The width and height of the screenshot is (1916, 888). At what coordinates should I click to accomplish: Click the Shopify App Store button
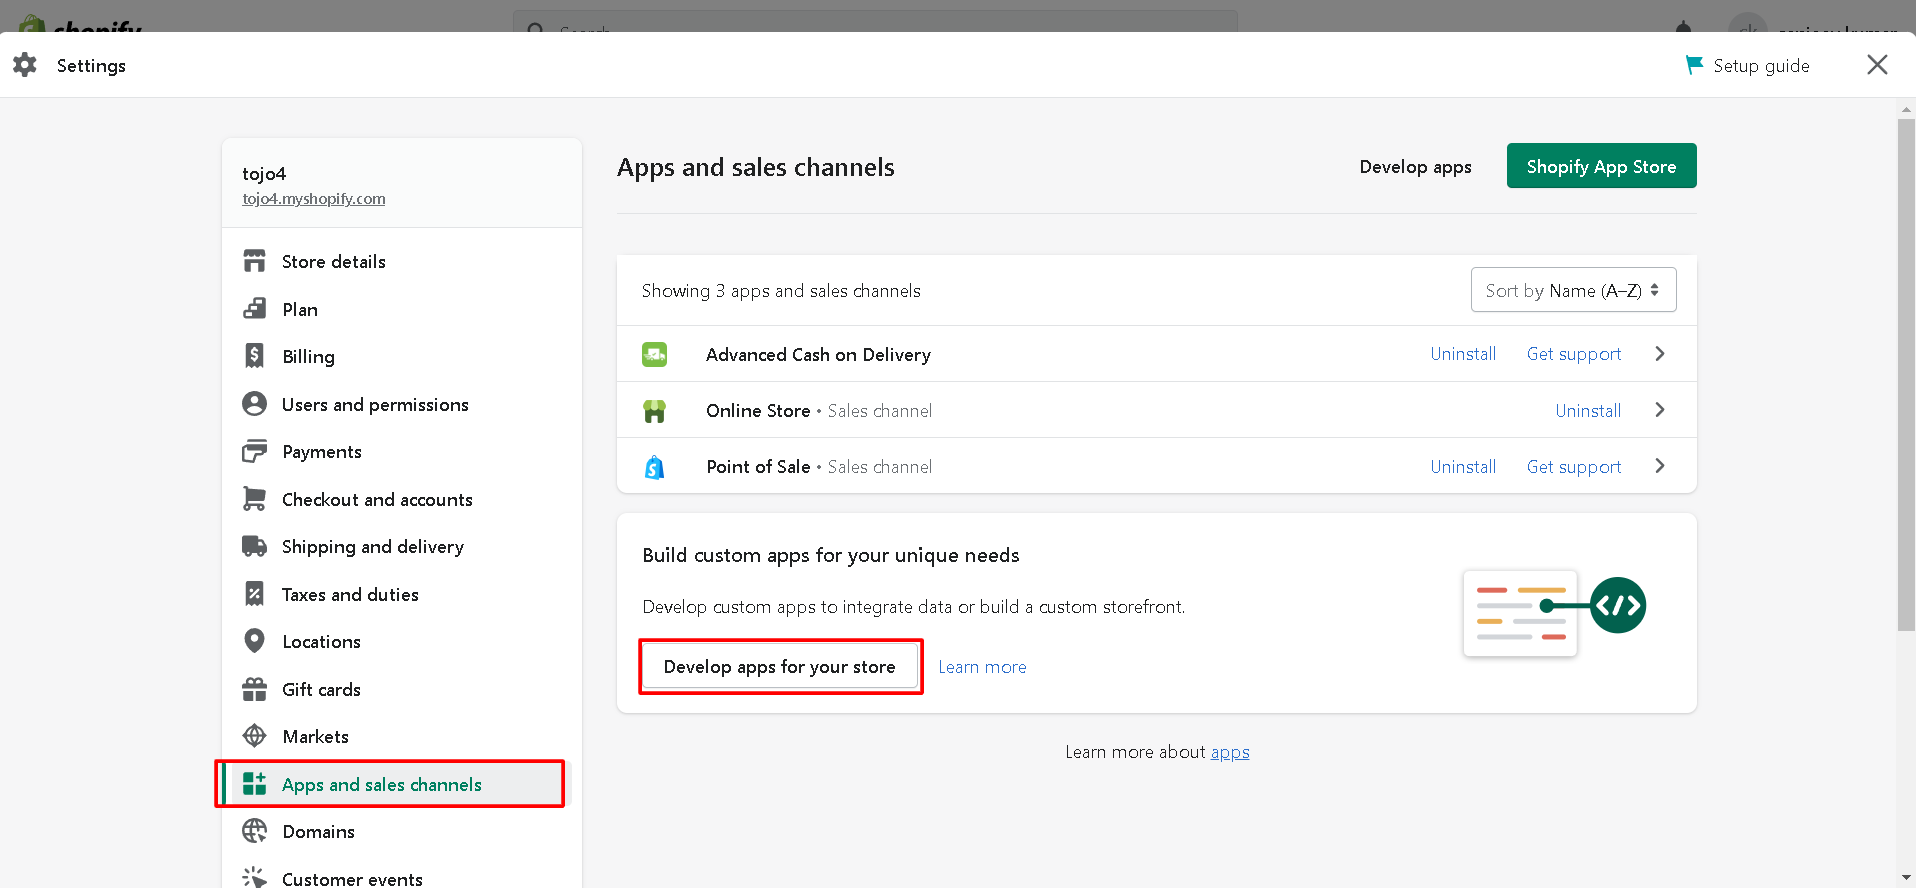[1601, 166]
